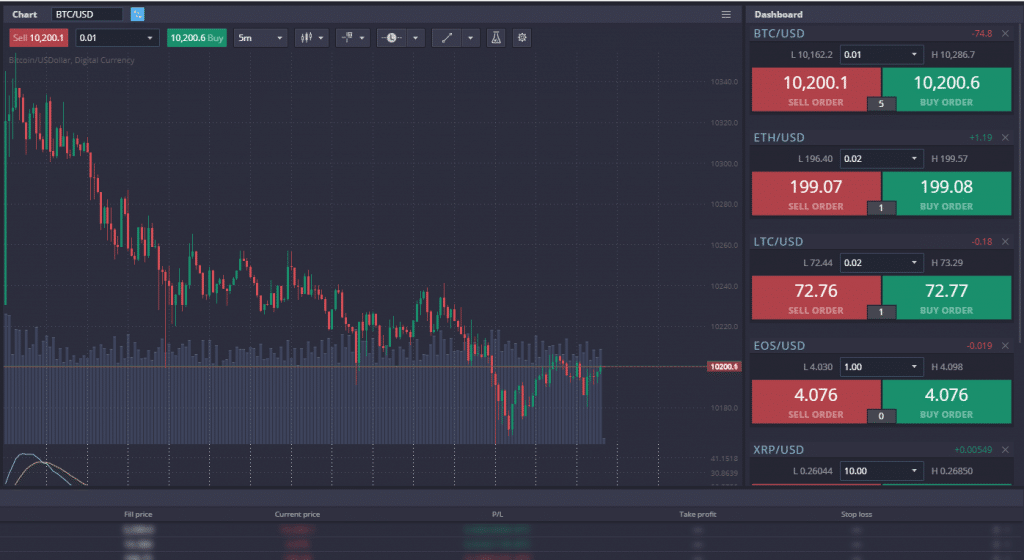The height and width of the screenshot is (560, 1024).
Task: Open XRP/USD quantity 10.00 dropdown
Action: (881, 471)
